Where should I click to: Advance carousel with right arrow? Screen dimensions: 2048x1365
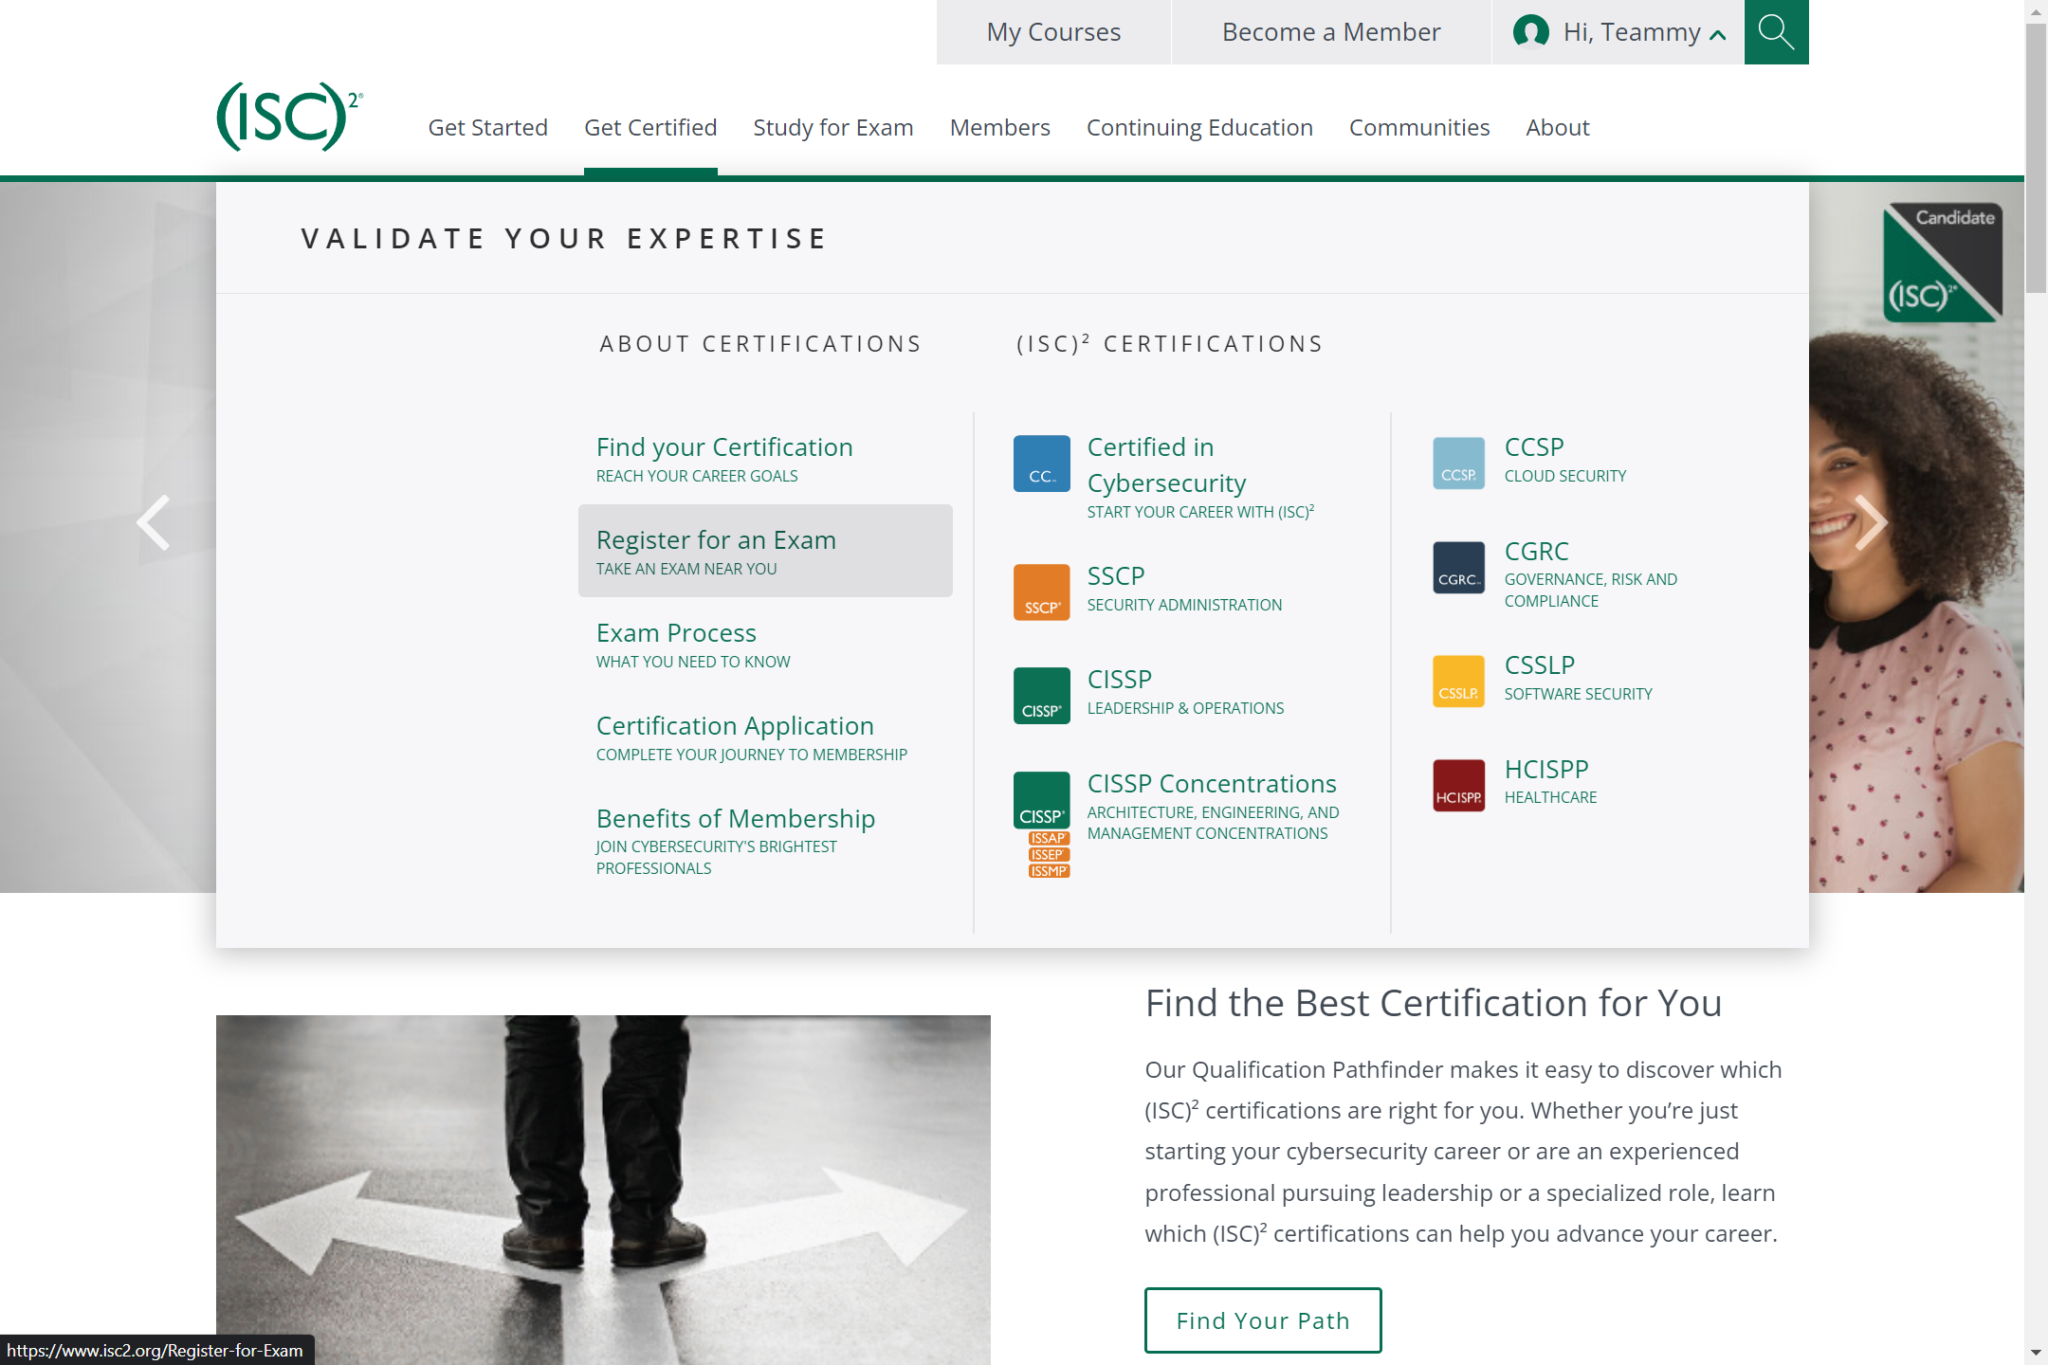point(1872,522)
